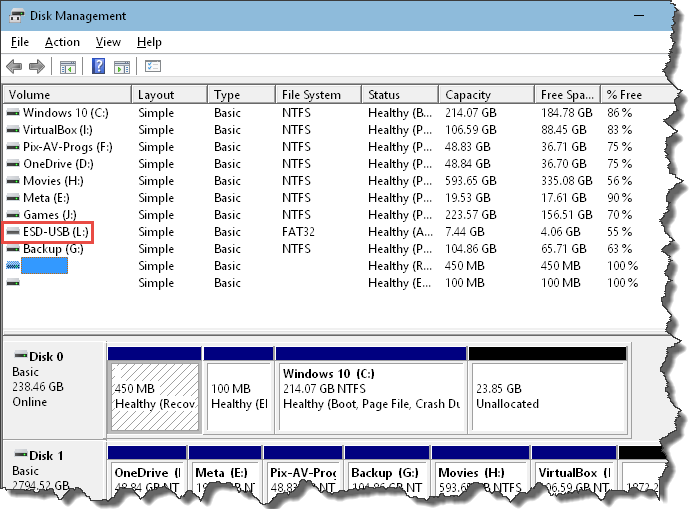
Task: Sort by the Volume column header
Action: tap(68, 95)
